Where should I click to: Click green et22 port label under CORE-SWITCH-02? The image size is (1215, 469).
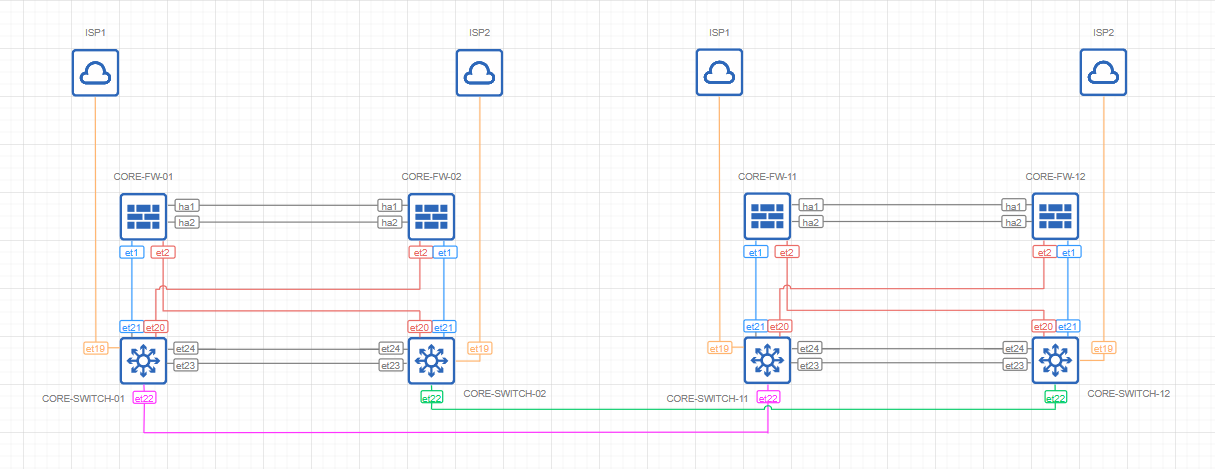coord(432,398)
